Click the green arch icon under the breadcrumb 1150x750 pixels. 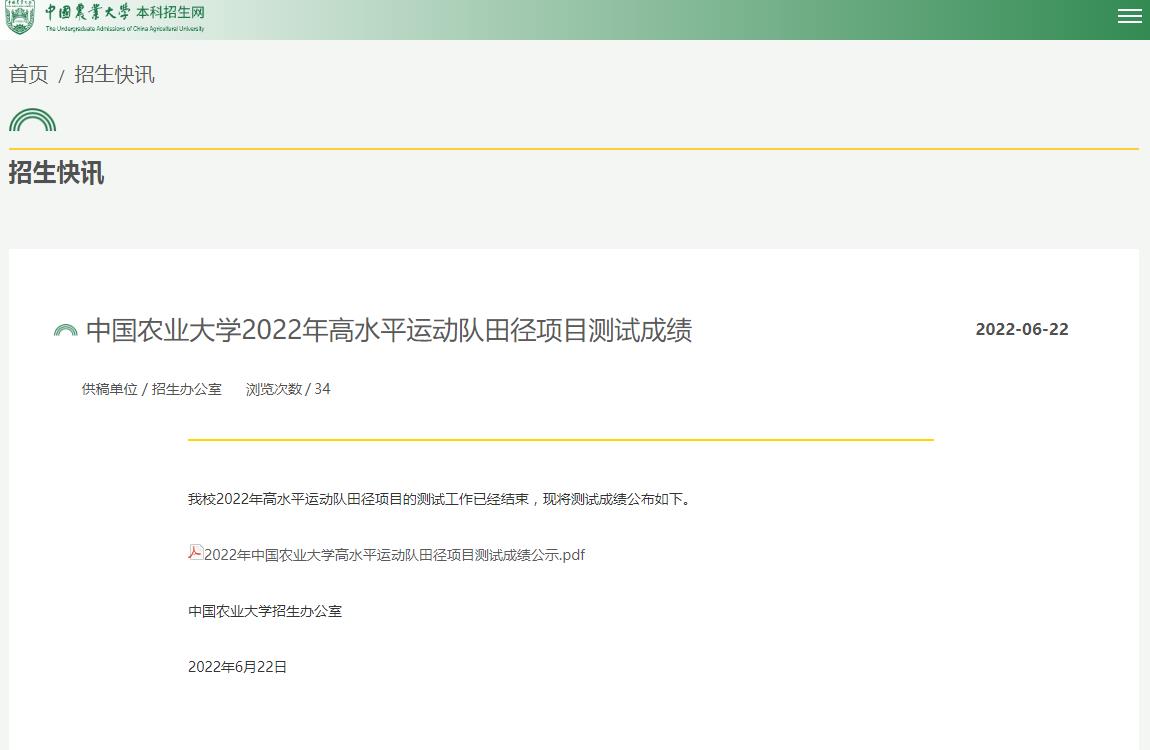coord(32,120)
